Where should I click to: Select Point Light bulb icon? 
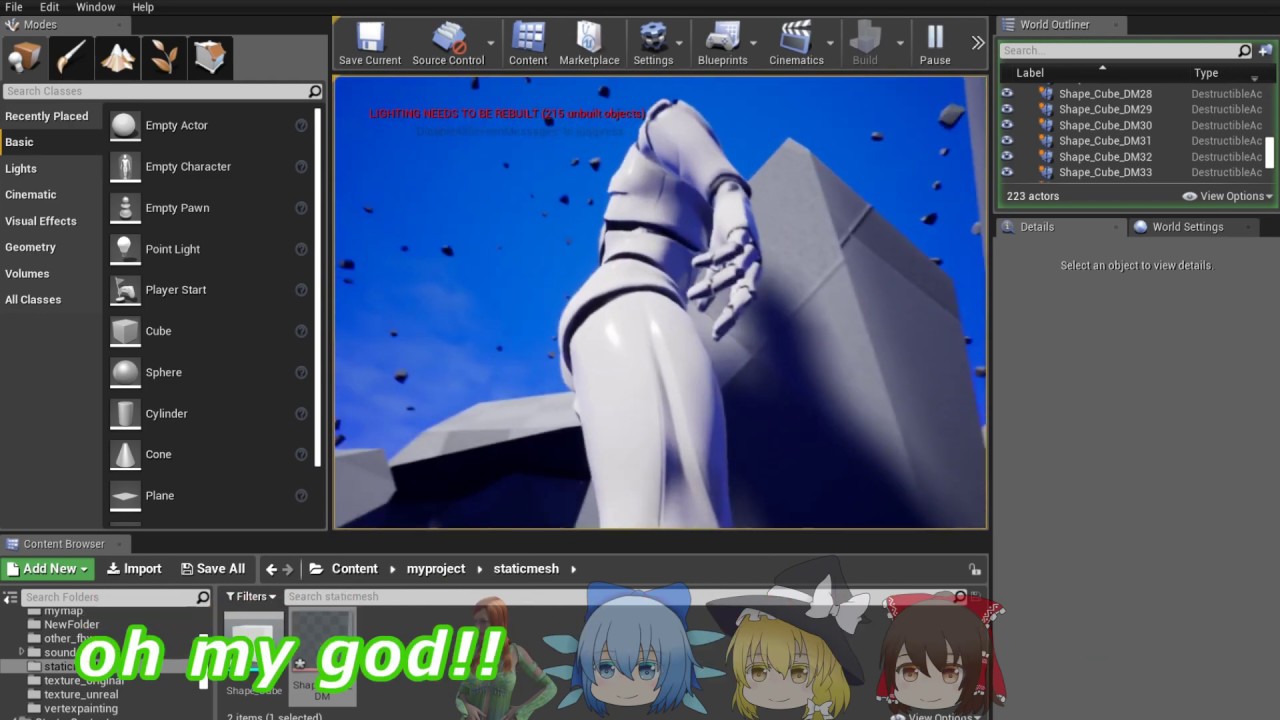pyautogui.click(x=125, y=248)
